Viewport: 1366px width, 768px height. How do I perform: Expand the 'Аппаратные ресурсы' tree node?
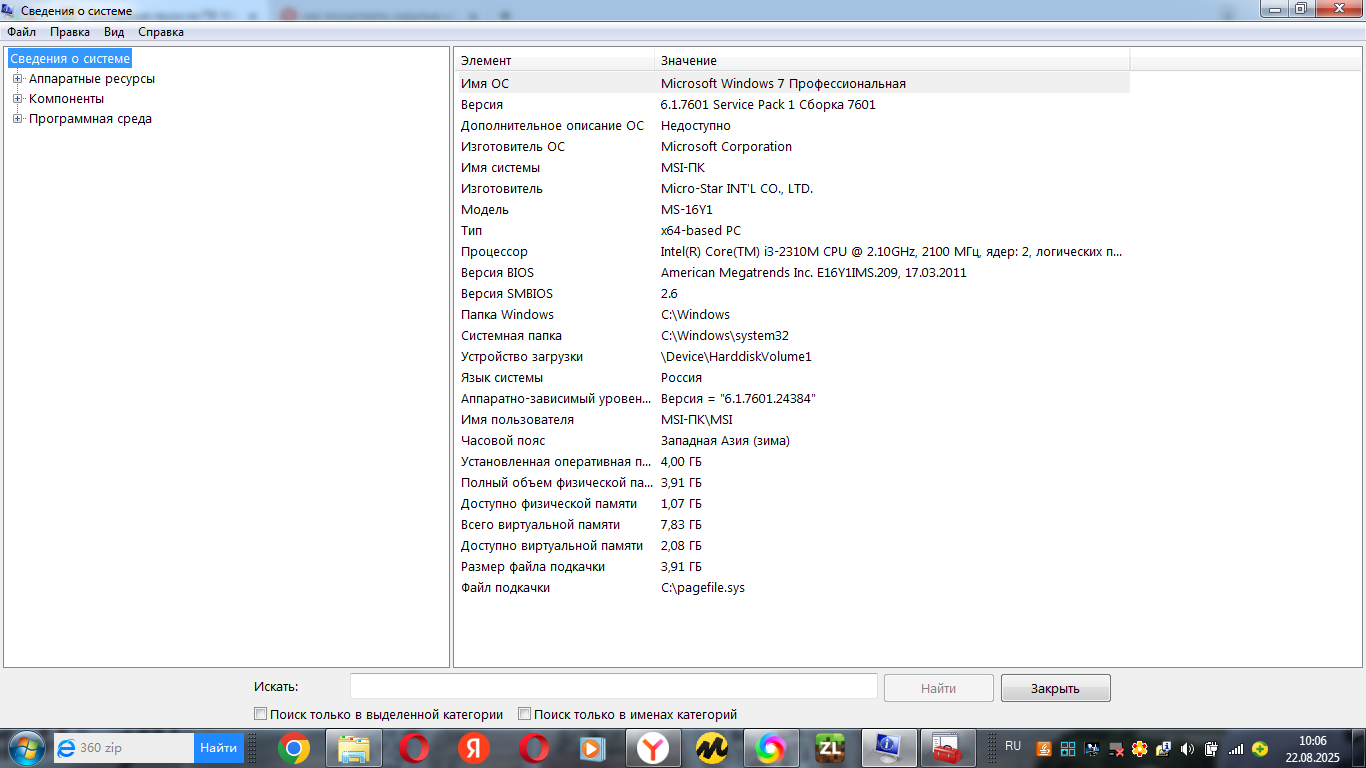click(17, 79)
